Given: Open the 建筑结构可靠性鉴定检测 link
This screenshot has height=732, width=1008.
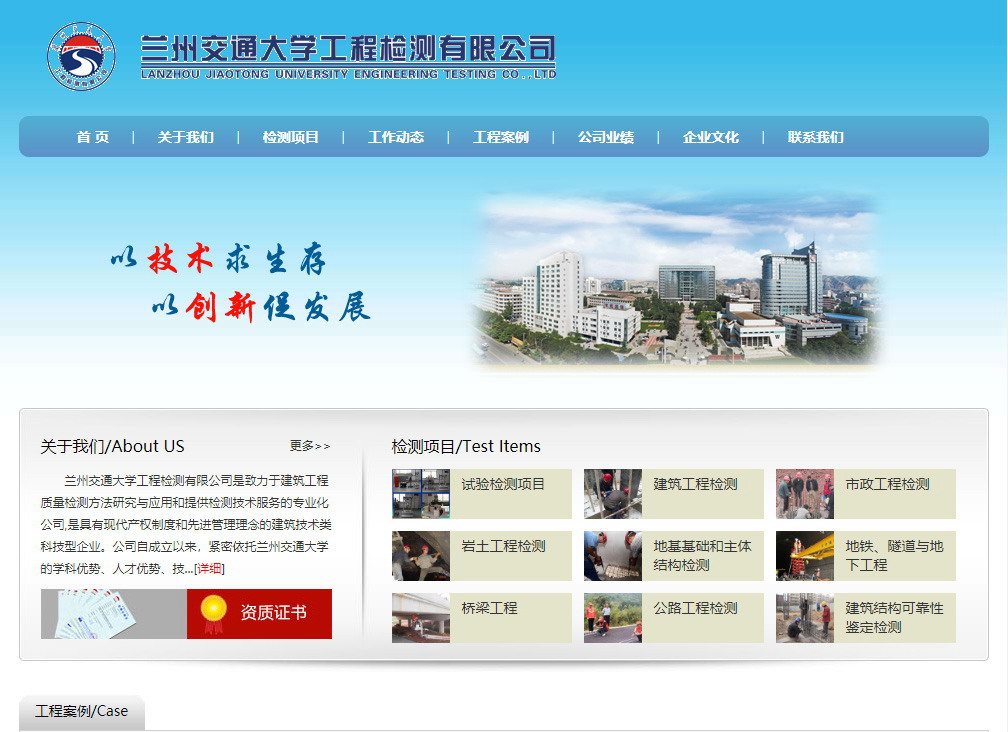Looking at the screenshot, I should 894,618.
